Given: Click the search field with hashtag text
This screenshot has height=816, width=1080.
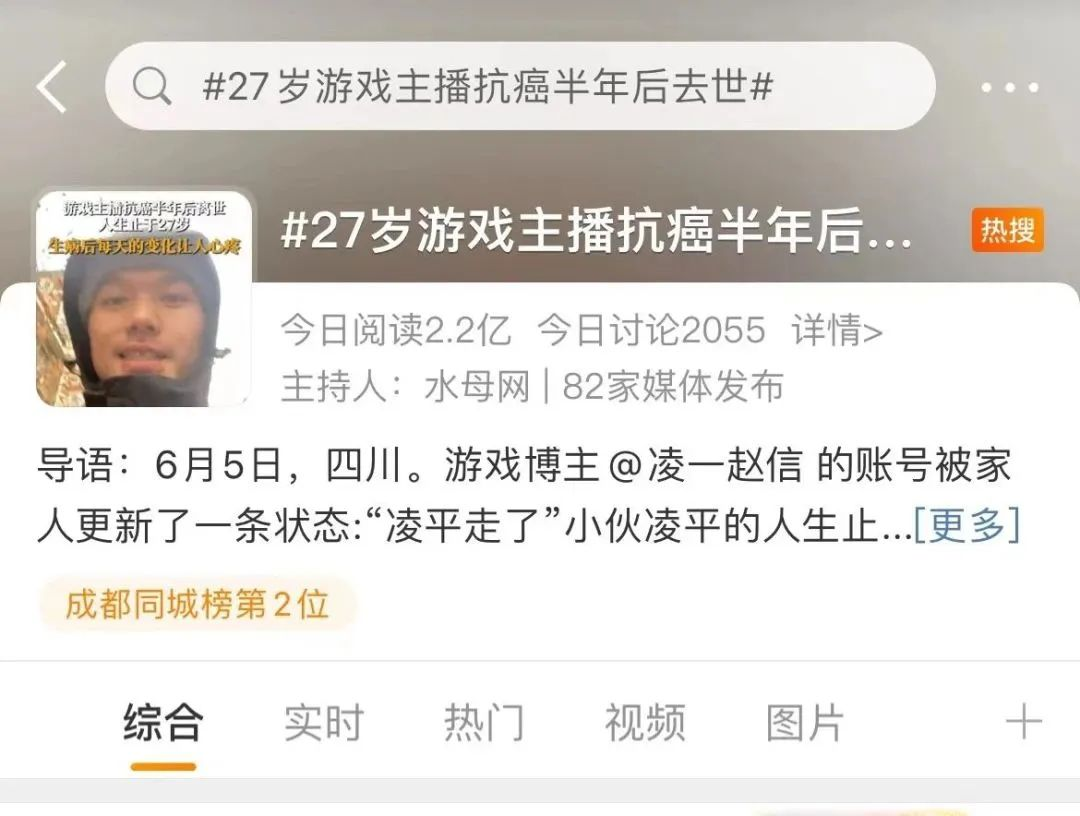Looking at the screenshot, I should coord(520,86).
